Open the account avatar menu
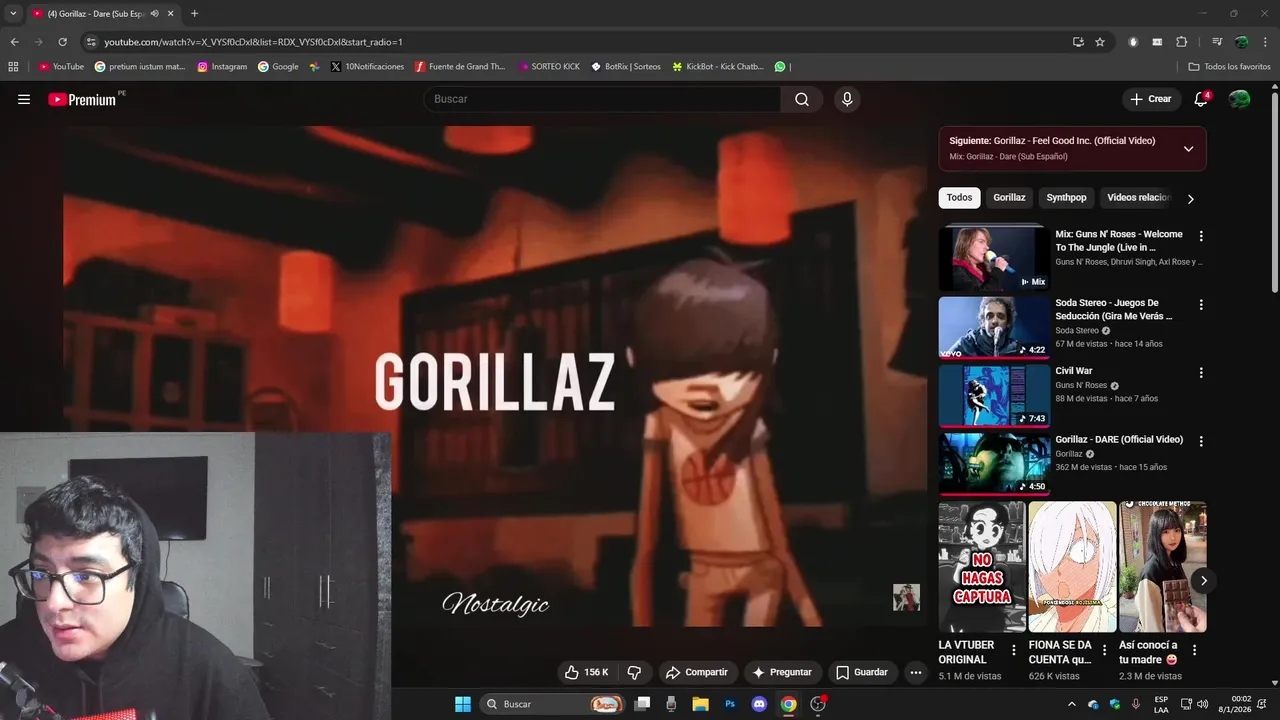The image size is (1280, 720). coord(1239,99)
